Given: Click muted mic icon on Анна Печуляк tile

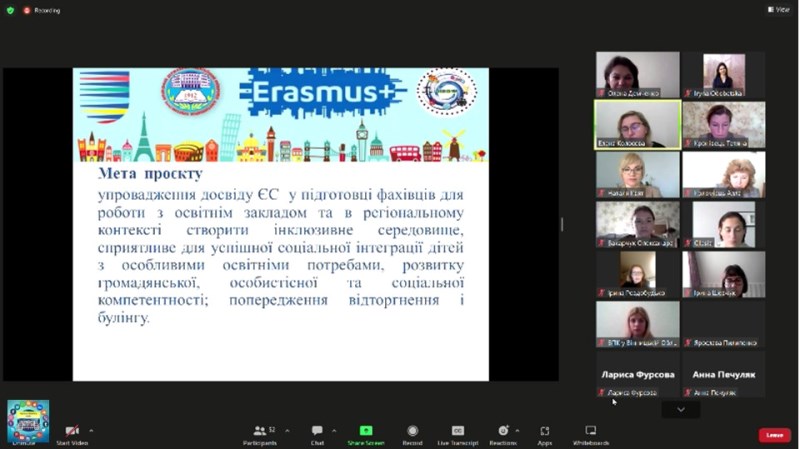Looking at the screenshot, I should (x=688, y=392).
